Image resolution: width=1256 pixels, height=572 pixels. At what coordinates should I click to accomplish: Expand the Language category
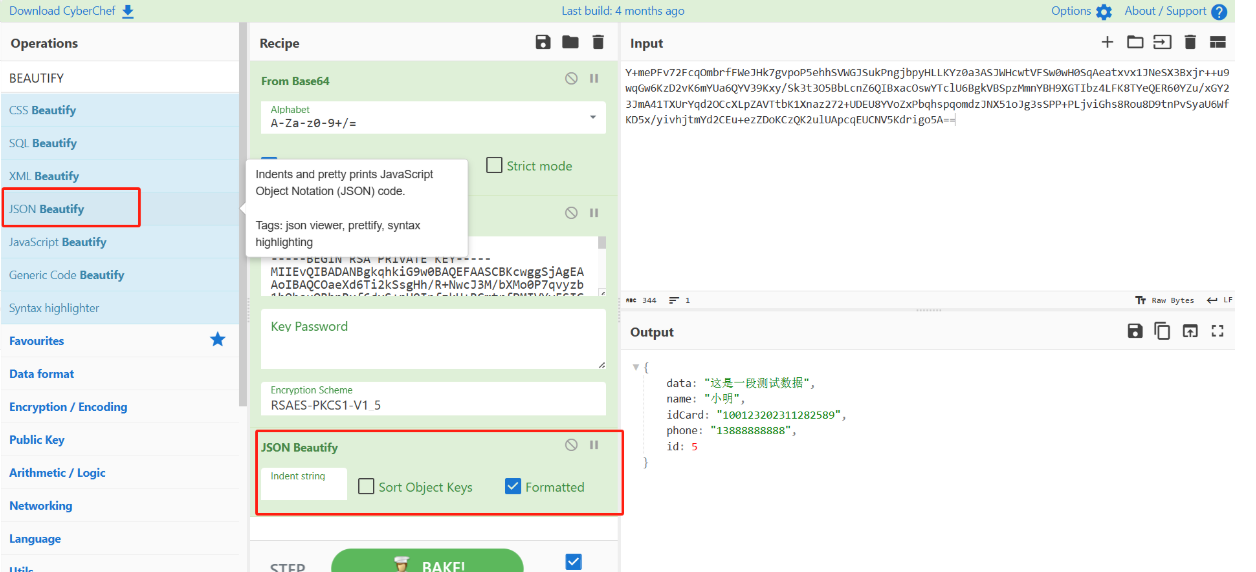coord(120,539)
